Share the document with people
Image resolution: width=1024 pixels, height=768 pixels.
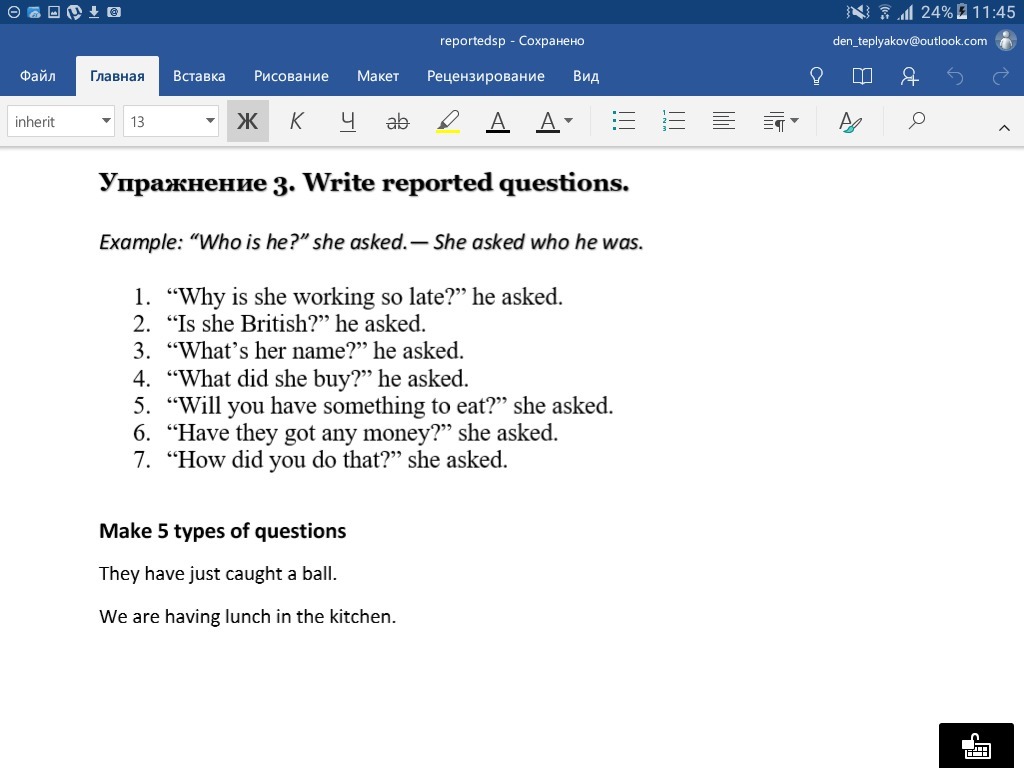pyautogui.click(x=909, y=76)
